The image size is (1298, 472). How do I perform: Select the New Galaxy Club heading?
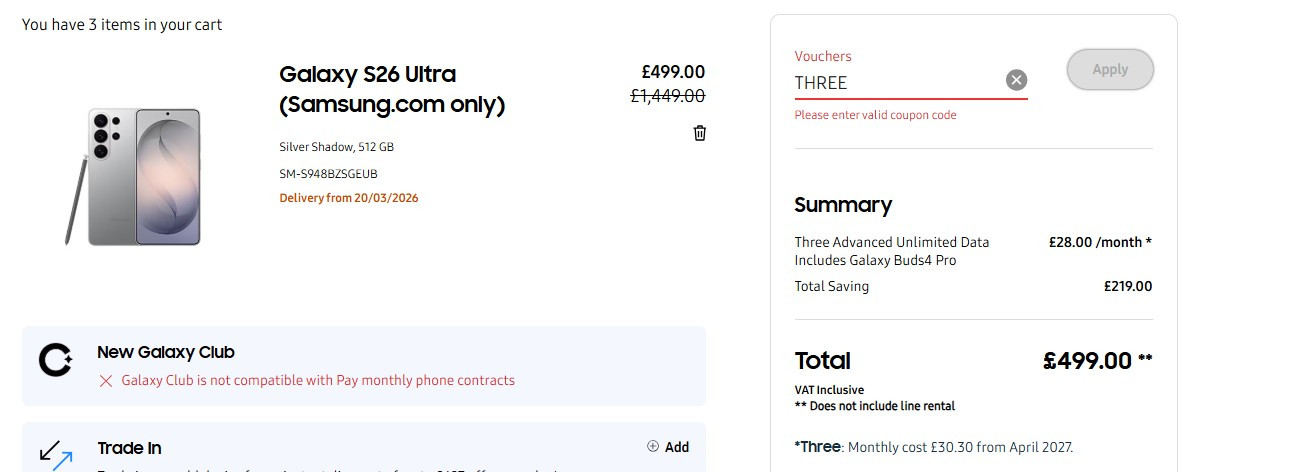point(166,352)
